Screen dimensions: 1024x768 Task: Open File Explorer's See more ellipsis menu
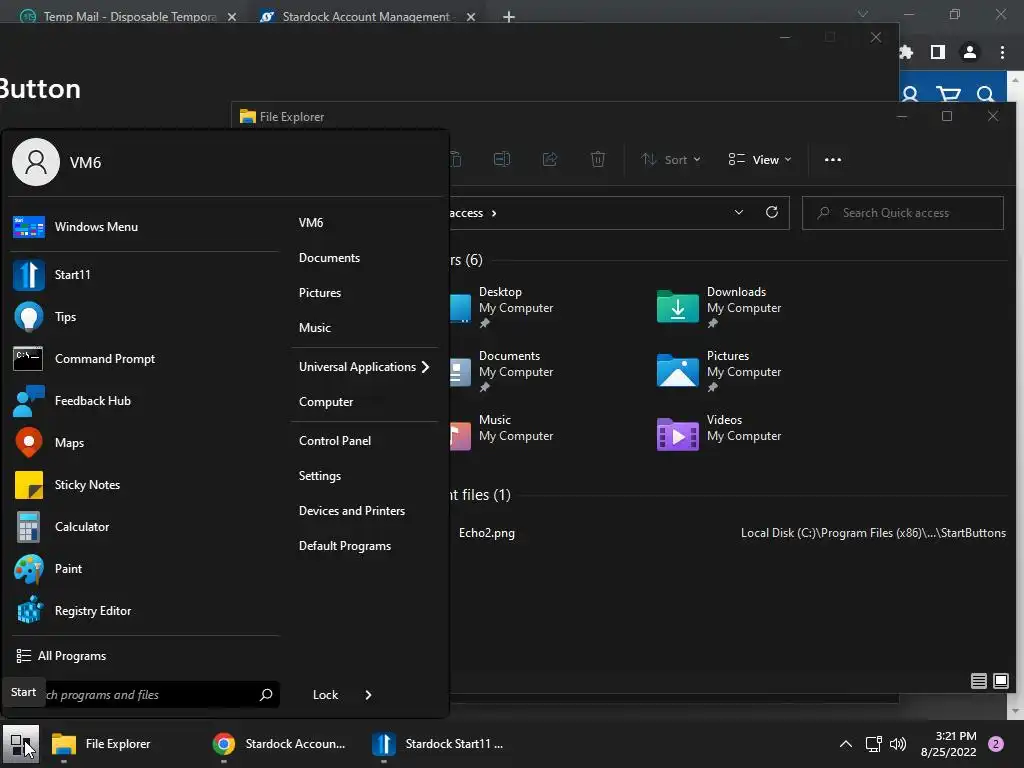click(833, 159)
